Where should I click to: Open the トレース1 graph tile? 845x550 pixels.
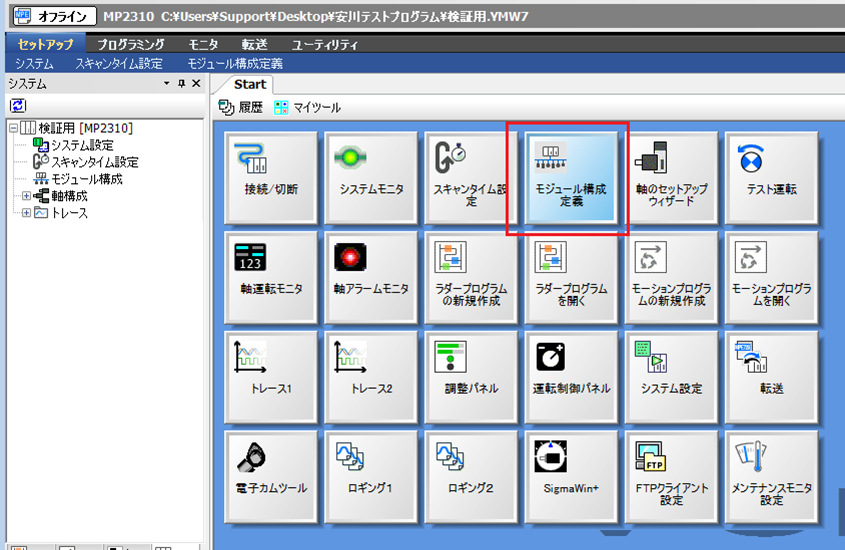(270, 377)
